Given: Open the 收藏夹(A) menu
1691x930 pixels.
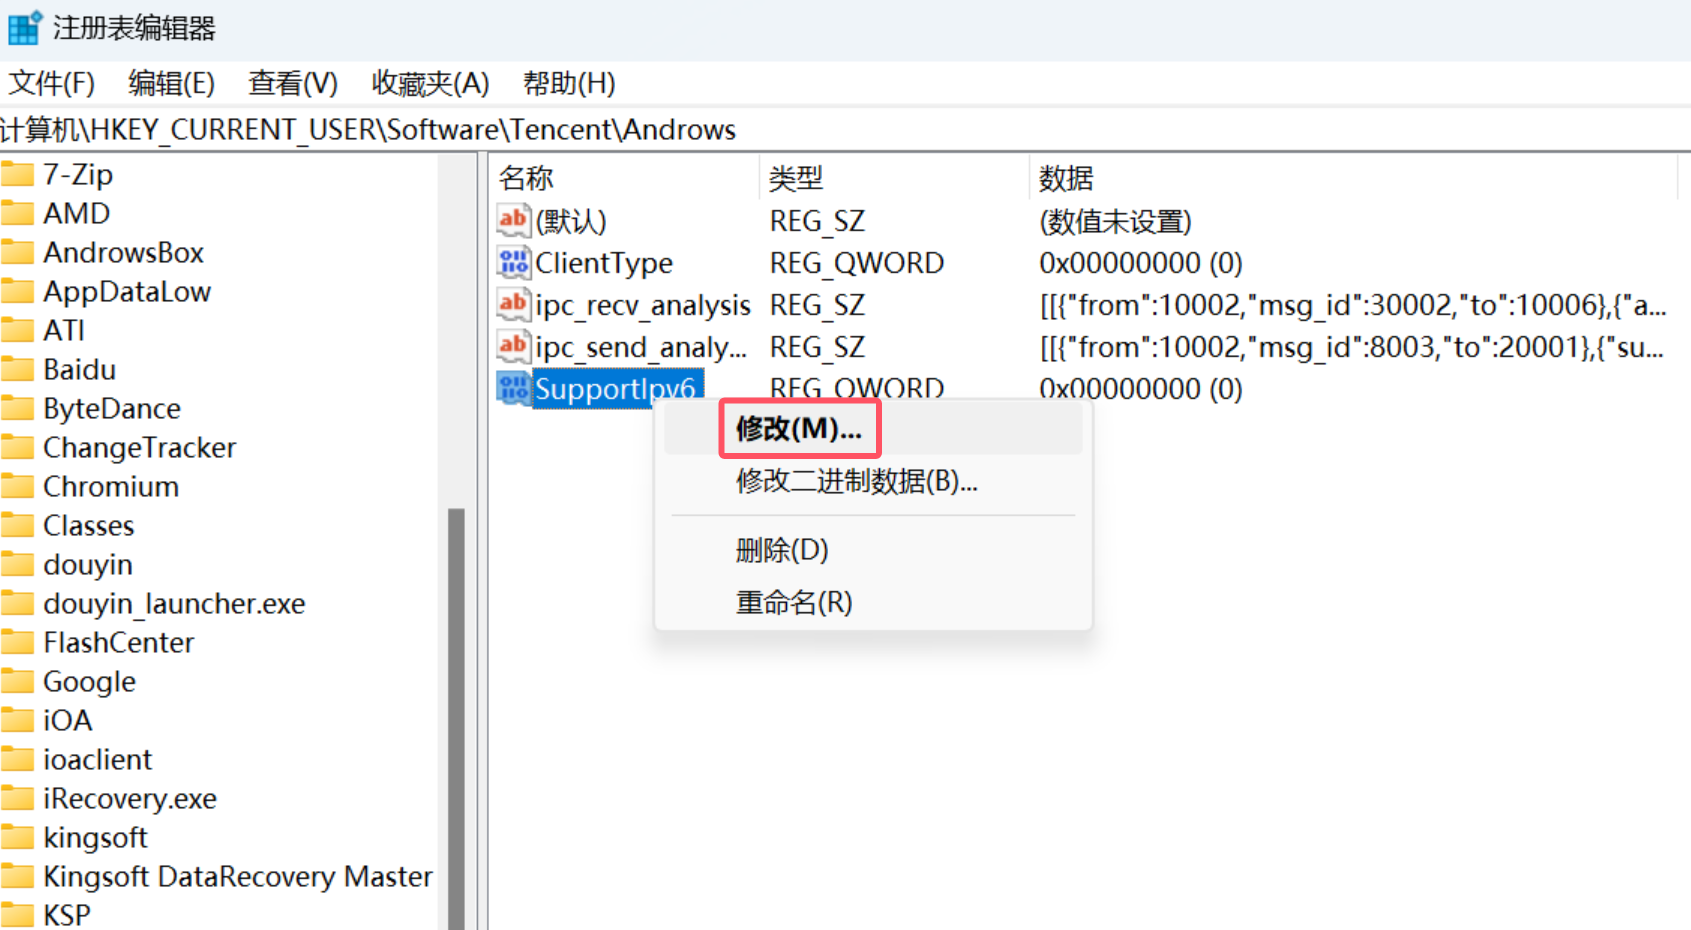Looking at the screenshot, I should pos(430,83).
